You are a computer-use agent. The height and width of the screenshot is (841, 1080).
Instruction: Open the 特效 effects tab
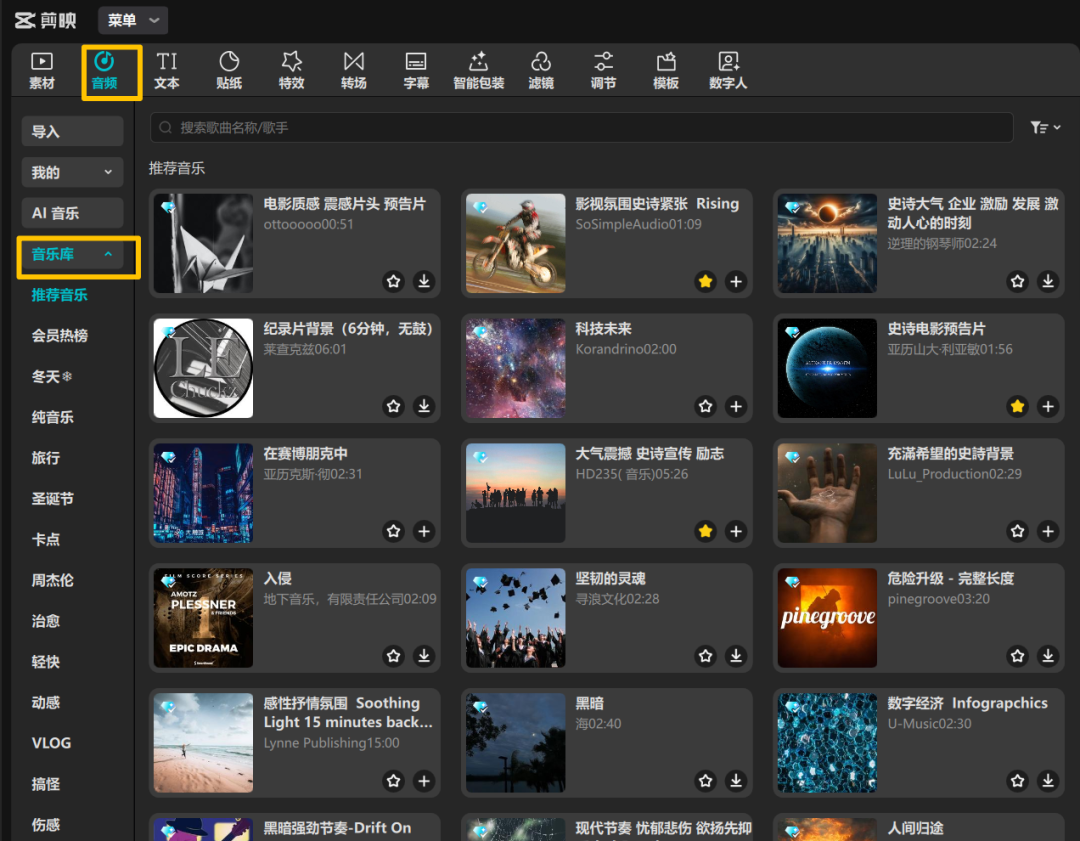tap(291, 72)
